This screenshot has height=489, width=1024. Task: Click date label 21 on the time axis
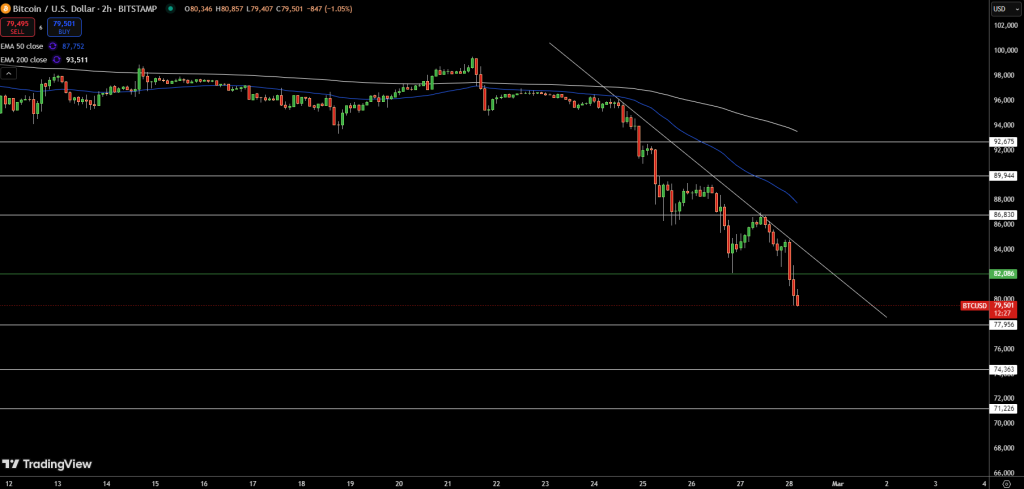coord(447,484)
